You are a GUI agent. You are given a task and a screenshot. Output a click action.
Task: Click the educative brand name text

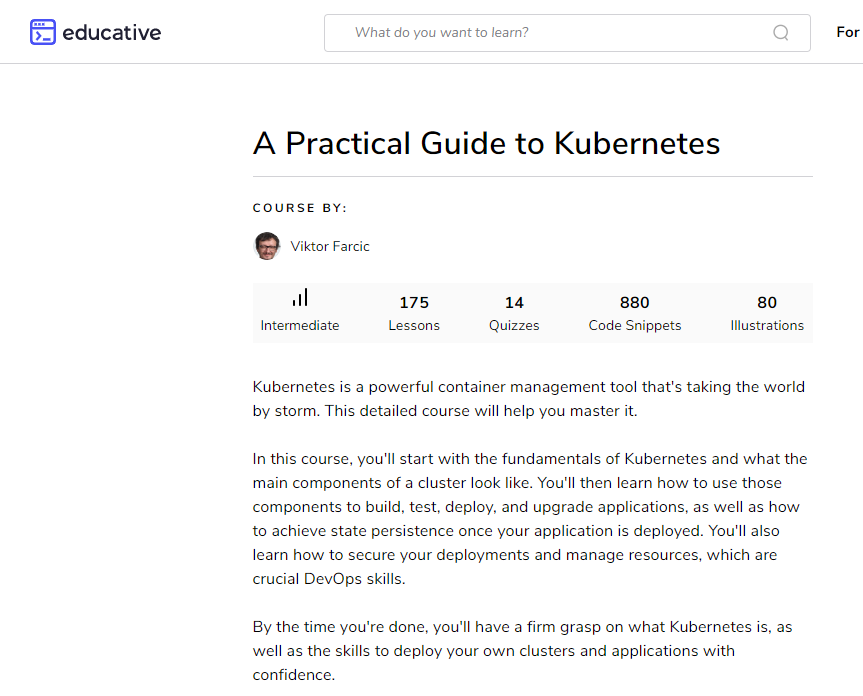111,32
